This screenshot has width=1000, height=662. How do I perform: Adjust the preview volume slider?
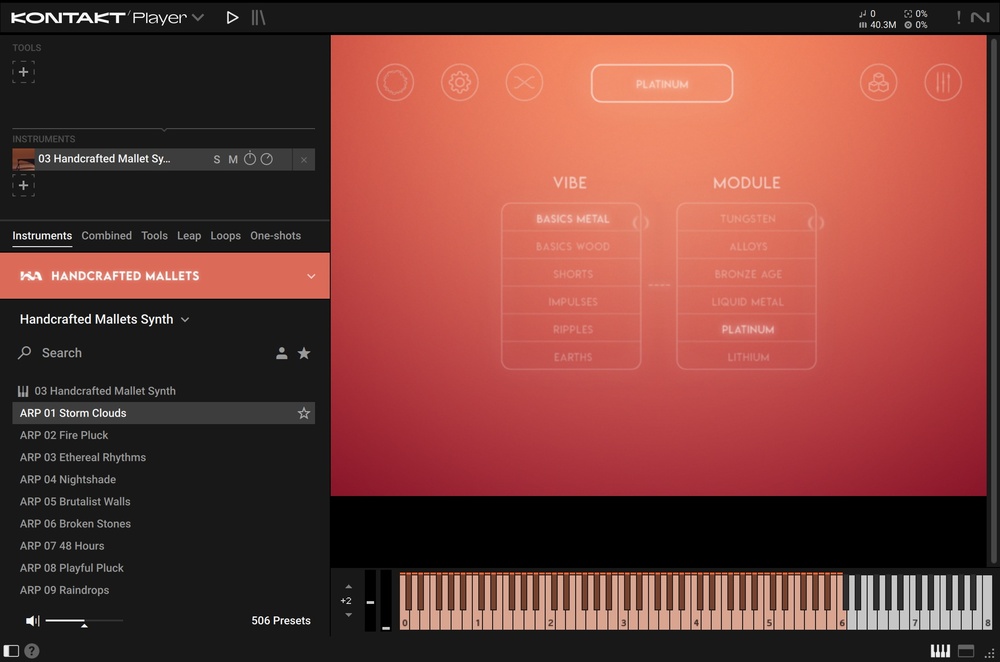(x=84, y=621)
